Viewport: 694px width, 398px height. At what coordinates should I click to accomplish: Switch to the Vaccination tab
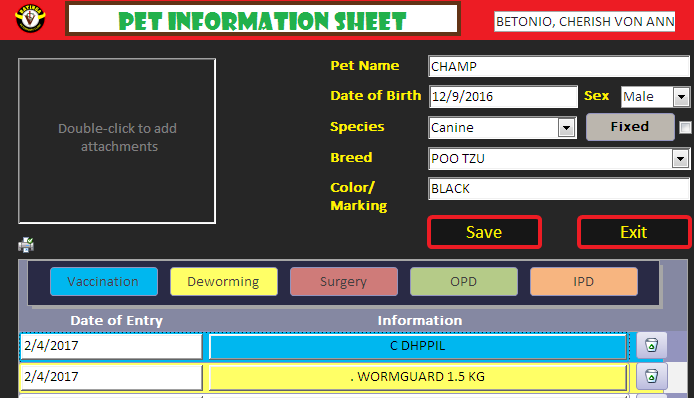(x=104, y=282)
